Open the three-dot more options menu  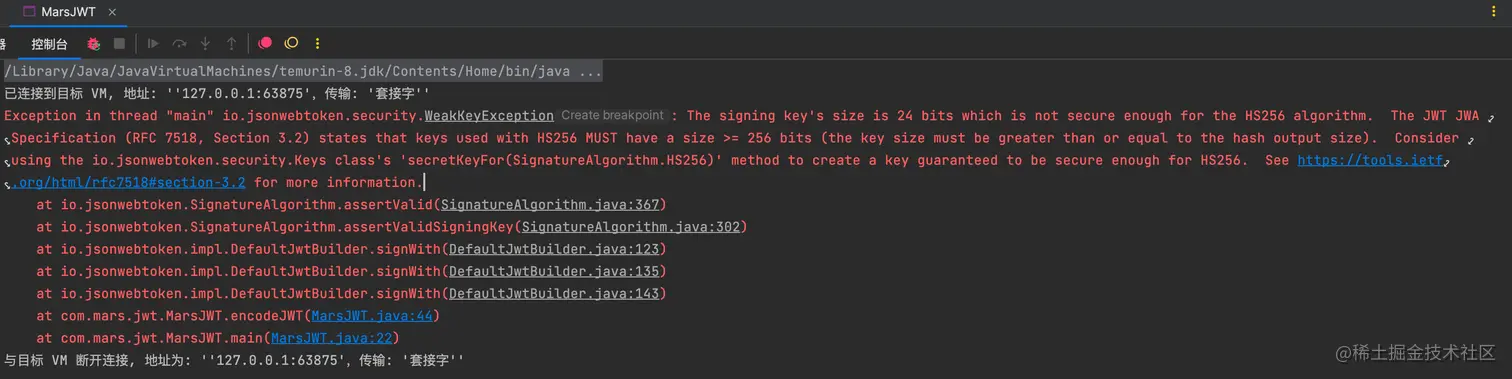318,44
